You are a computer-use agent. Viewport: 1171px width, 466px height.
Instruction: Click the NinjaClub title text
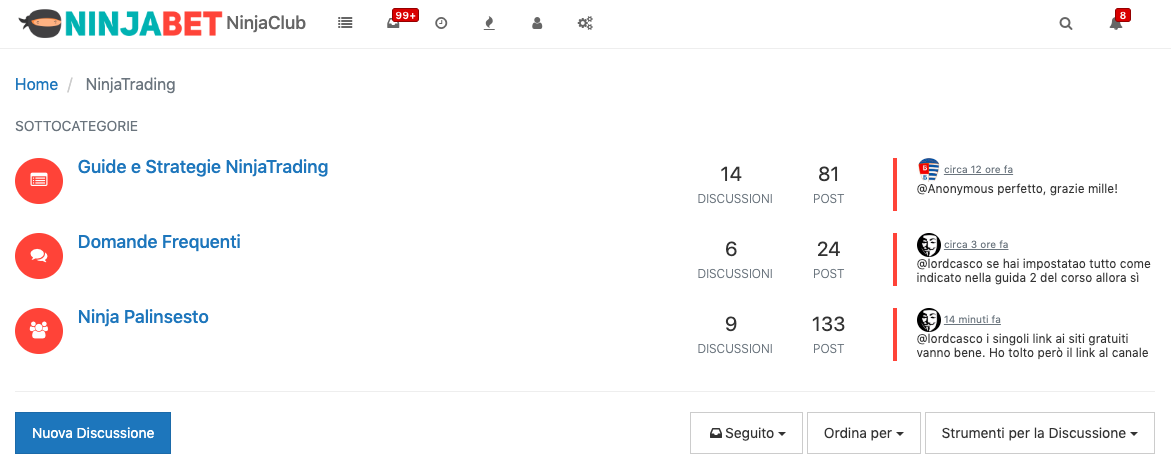pos(266,23)
